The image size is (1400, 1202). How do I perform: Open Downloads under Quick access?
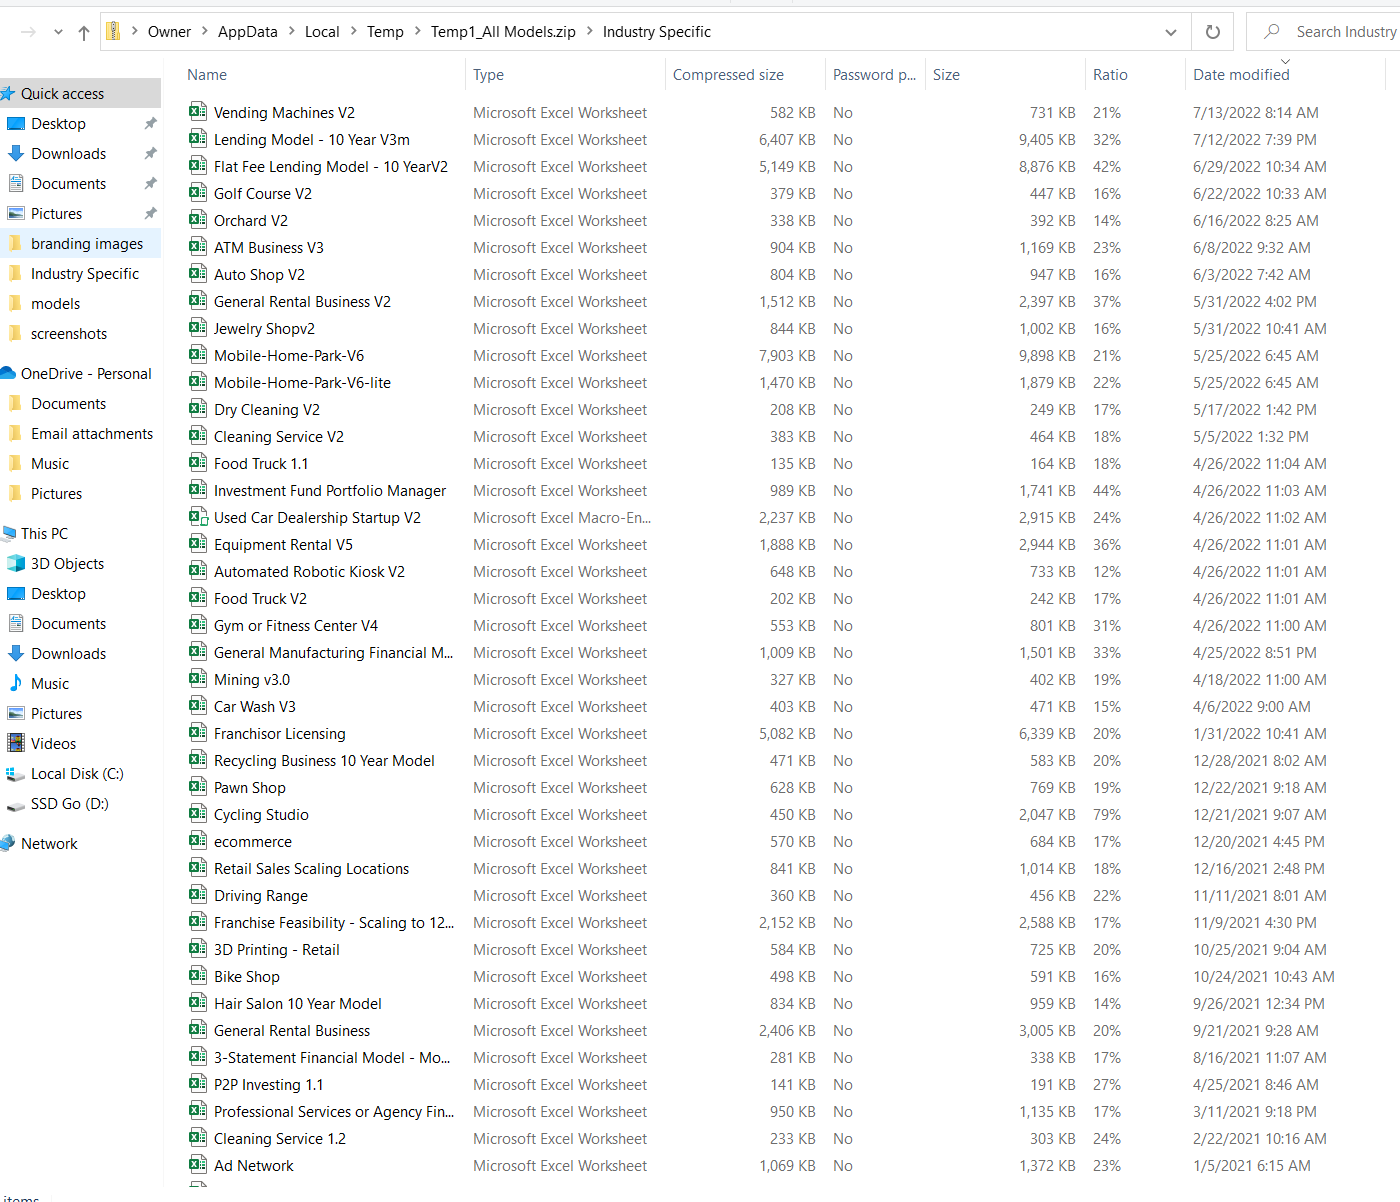68,154
